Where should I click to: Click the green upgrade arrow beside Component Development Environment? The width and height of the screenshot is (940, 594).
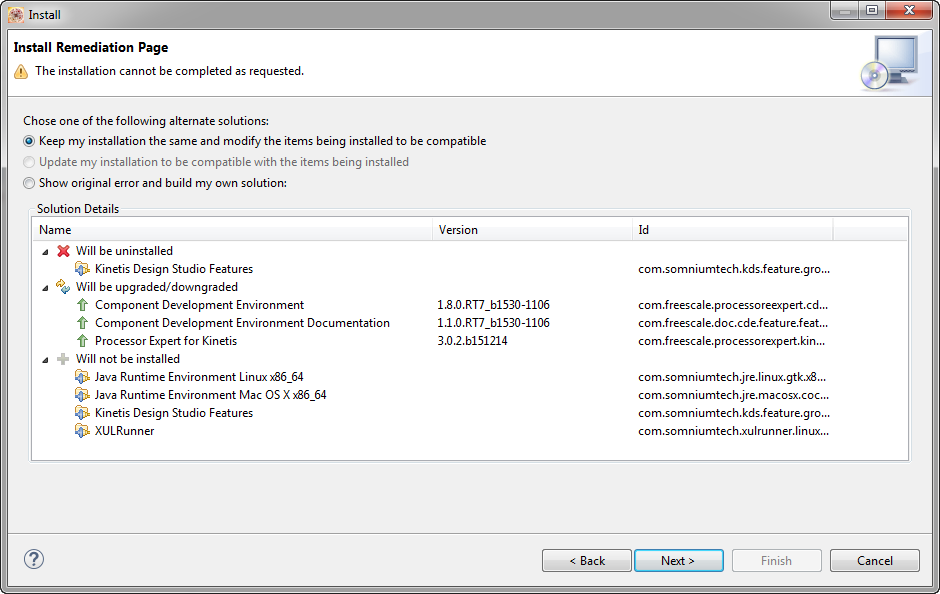tap(82, 305)
